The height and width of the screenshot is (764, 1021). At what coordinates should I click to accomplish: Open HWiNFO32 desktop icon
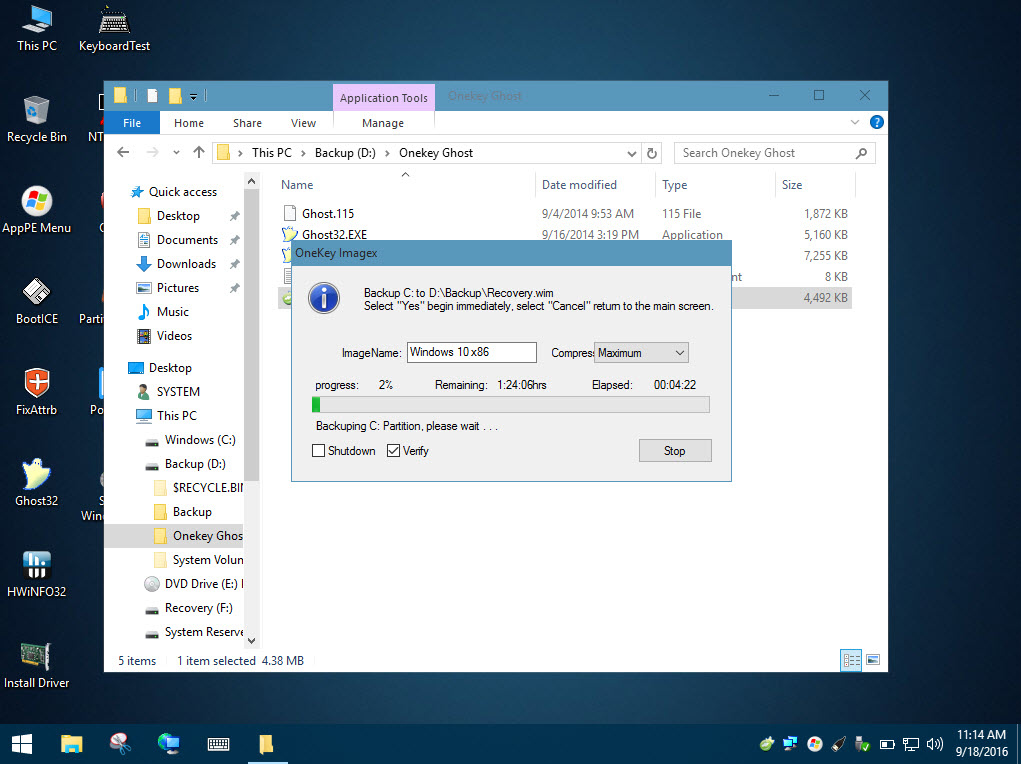(x=36, y=565)
